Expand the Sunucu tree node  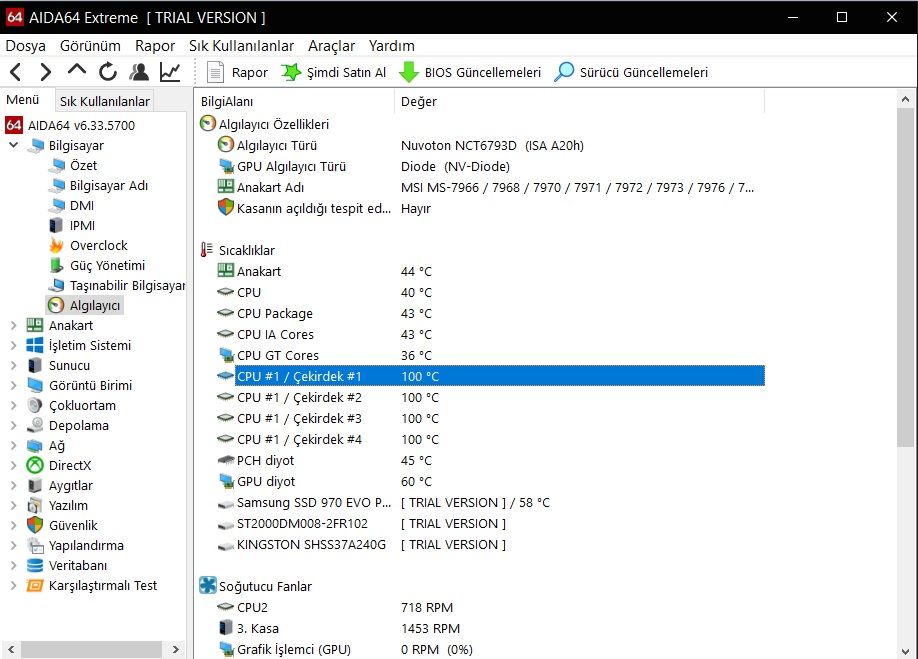coord(13,365)
